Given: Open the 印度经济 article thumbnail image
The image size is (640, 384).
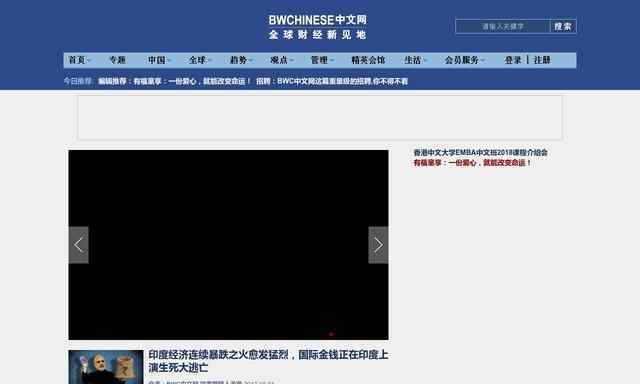Looking at the screenshot, I should (106, 367).
